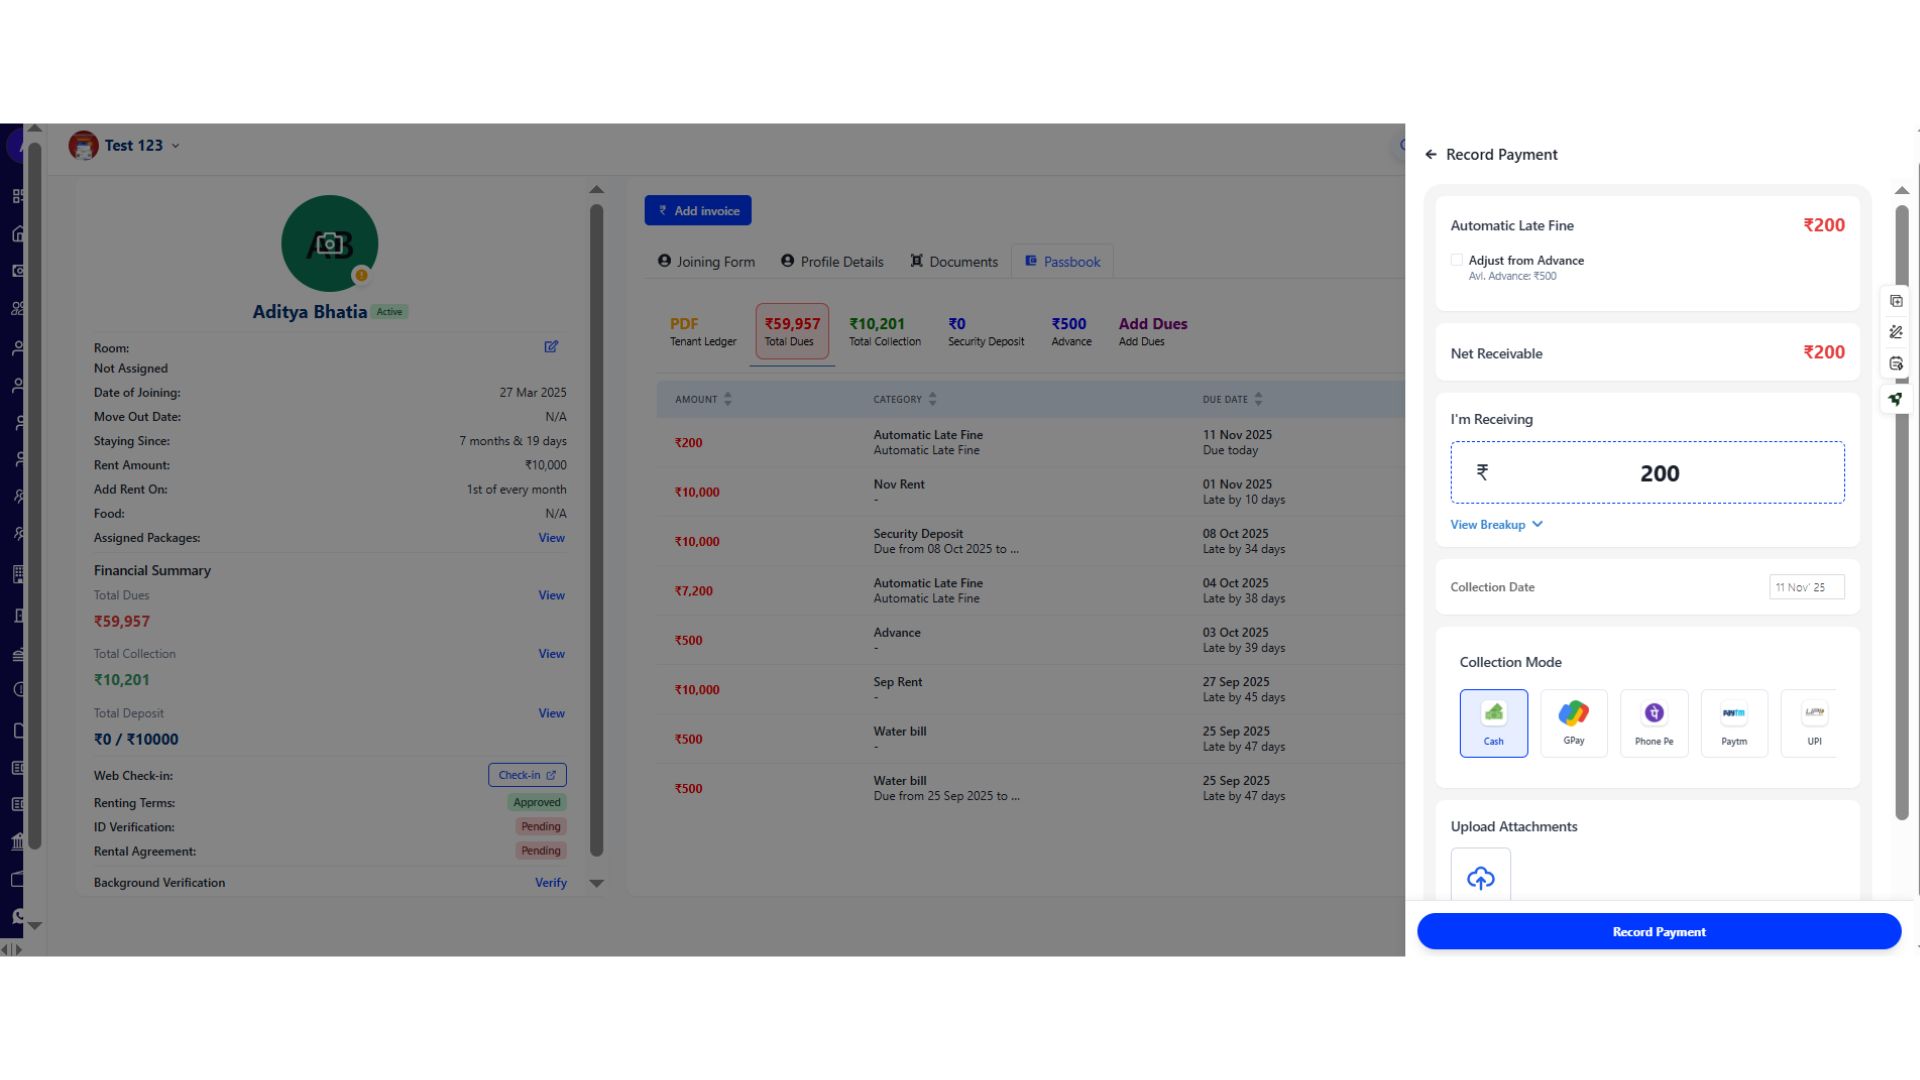Enable Adjust from Advance checkbox
The width and height of the screenshot is (1920, 1080).
coord(1456,260)
